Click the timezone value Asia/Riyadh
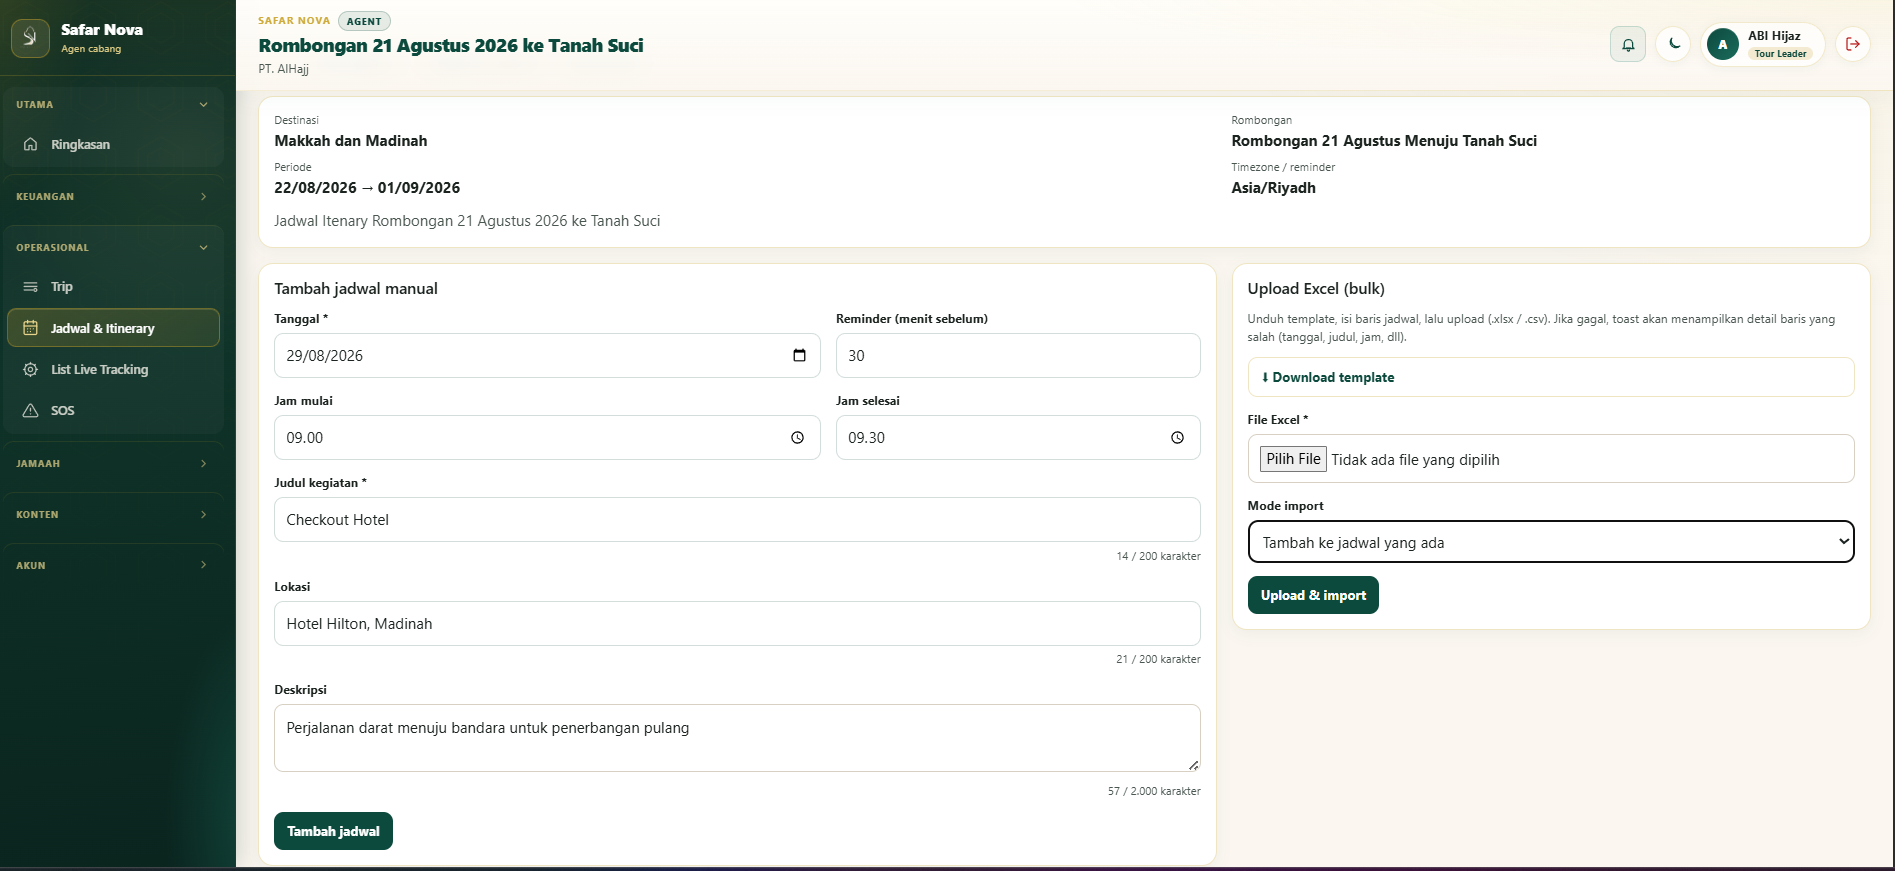 point(1273,188)
